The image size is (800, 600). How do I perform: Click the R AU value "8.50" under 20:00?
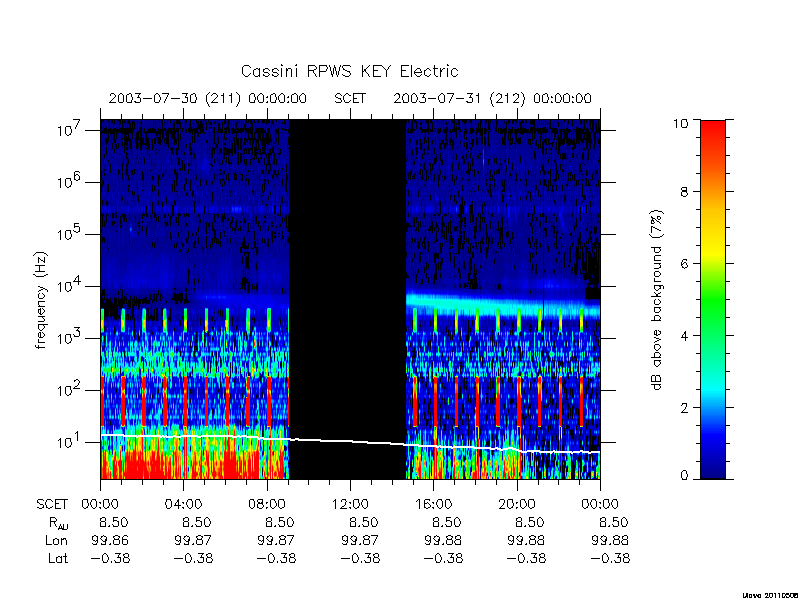(x=530, y=522)
